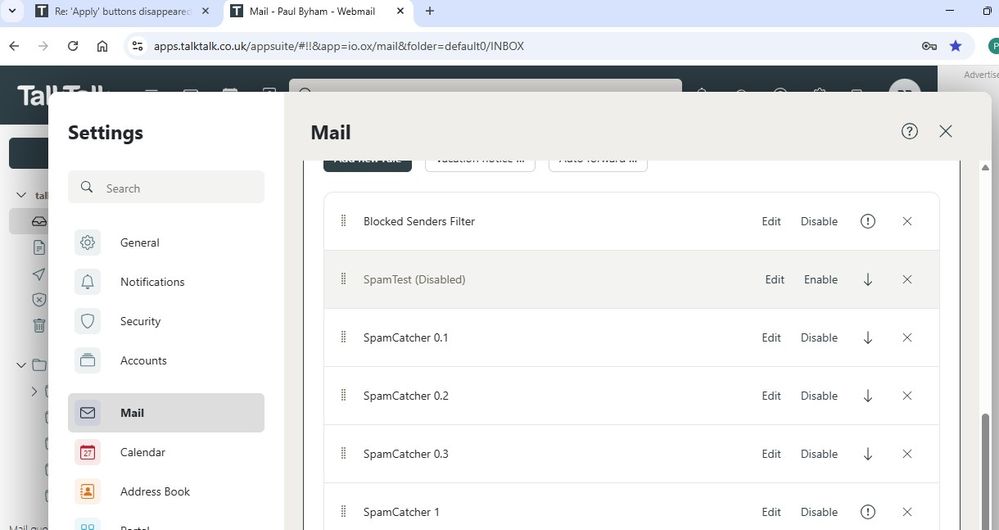This screenshot has width=999, height=530.
Task: Edit the SpamCatcher 1 rule
Action: pyautogui.click(x=770, y=512)
